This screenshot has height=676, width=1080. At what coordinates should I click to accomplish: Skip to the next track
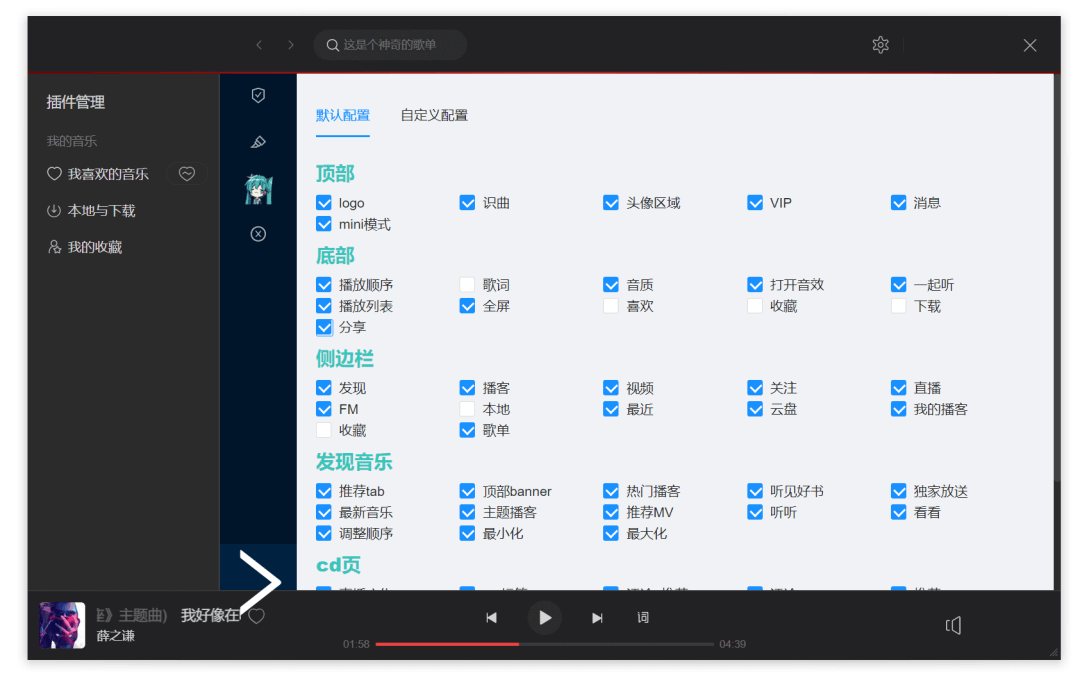tap(597, 617)
